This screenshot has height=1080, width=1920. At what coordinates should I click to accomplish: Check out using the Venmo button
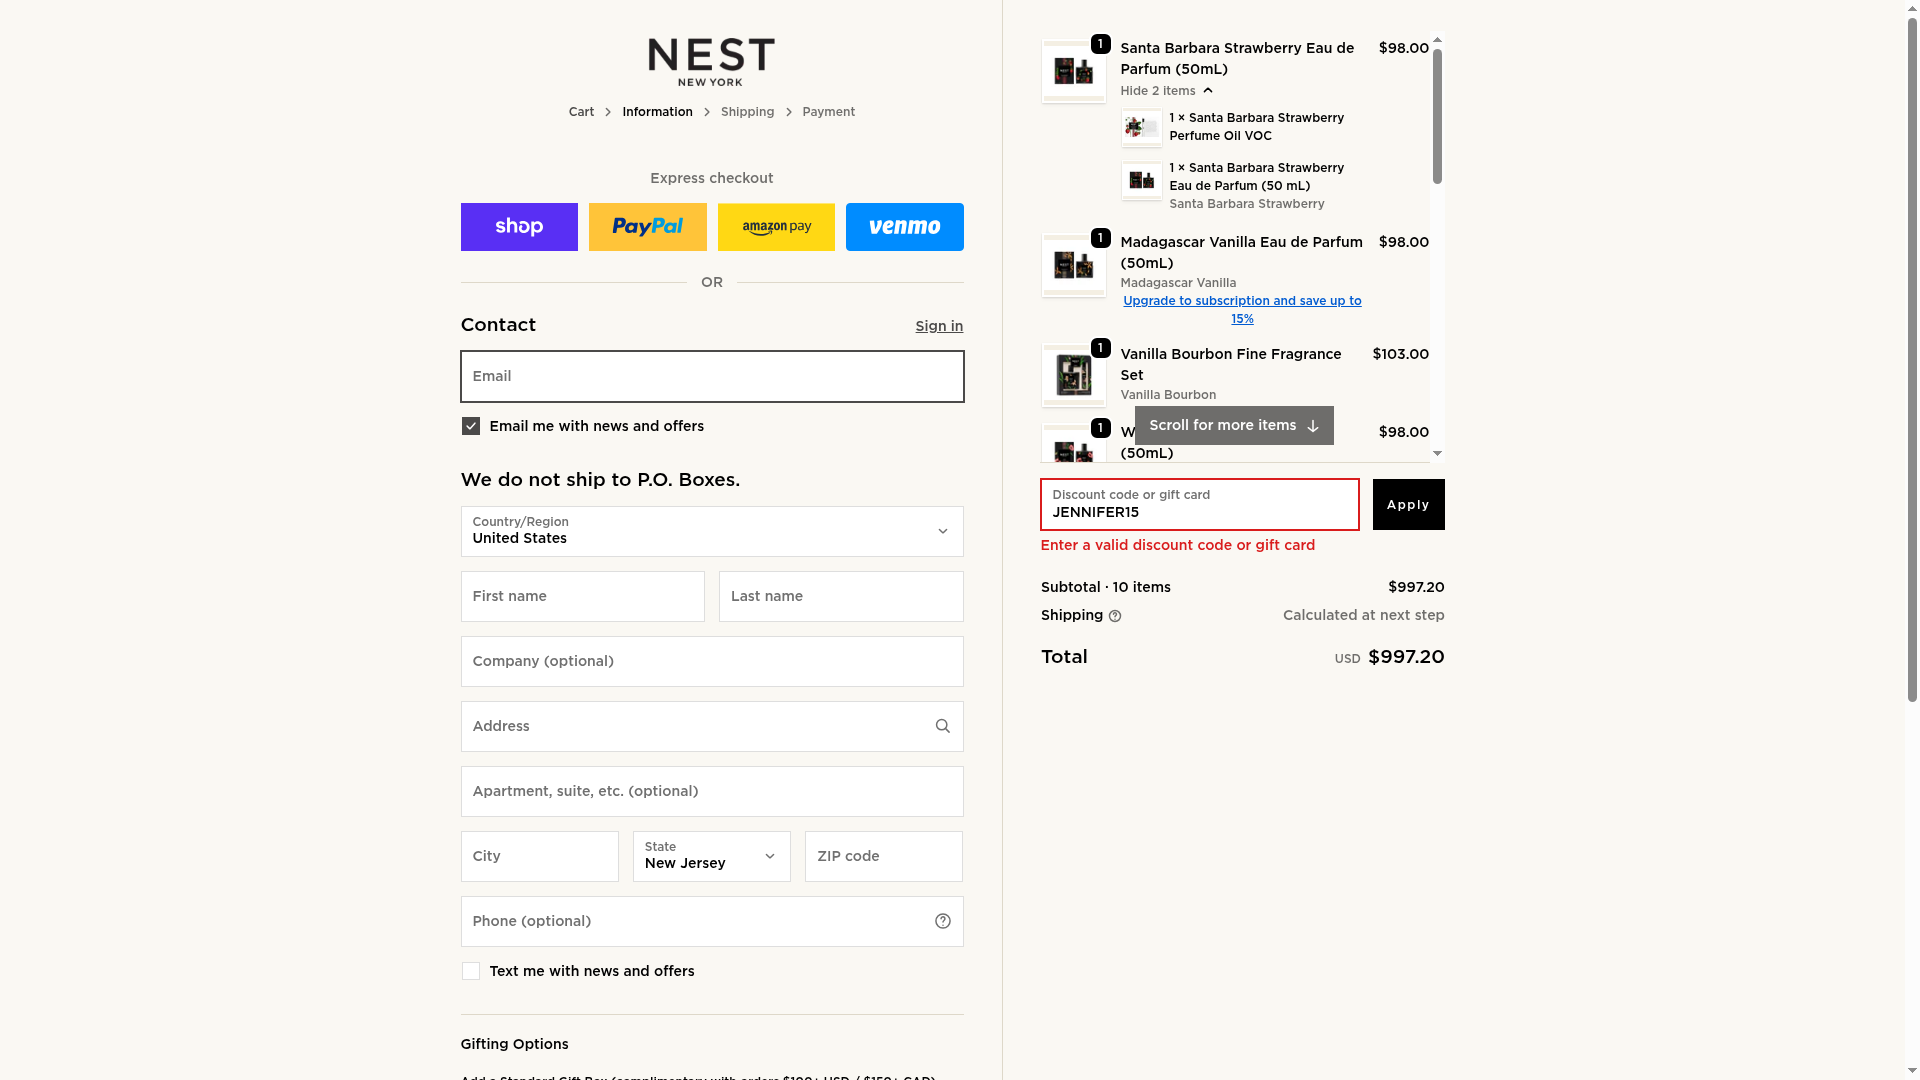pos(904,227)
